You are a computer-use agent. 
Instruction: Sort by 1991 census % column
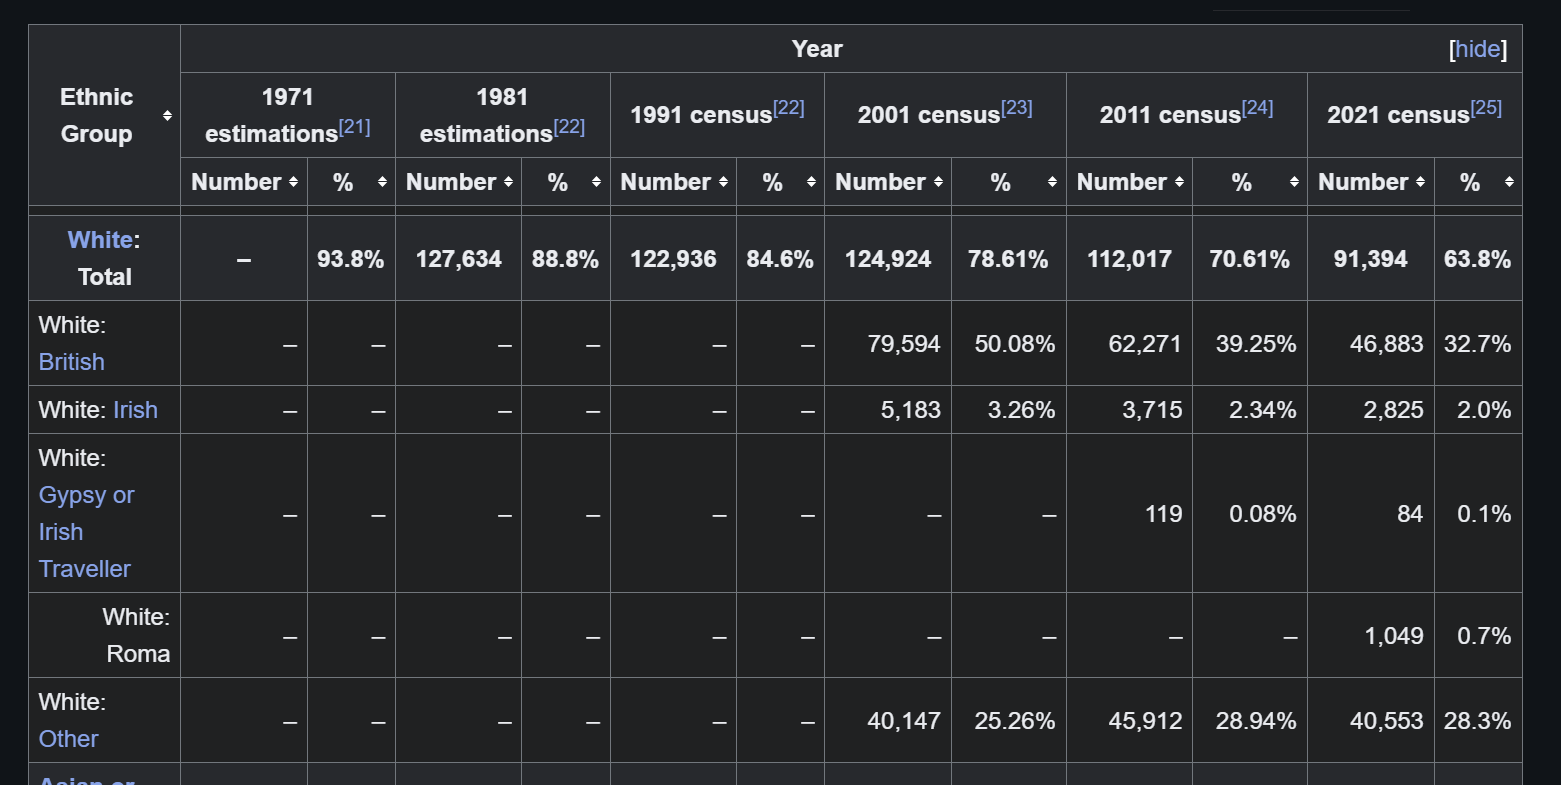tap(811, 182)
